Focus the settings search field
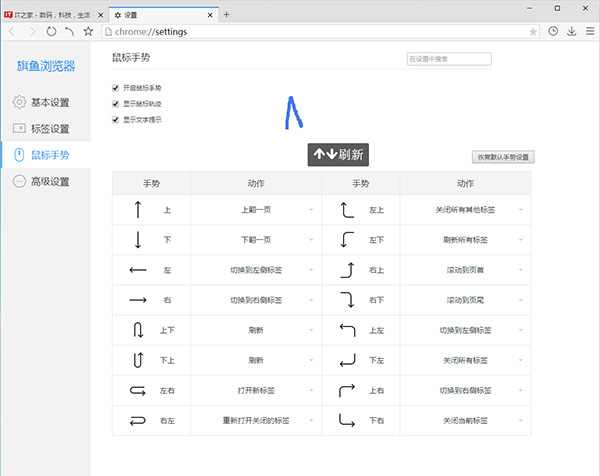This screenshot has height=476, width=600. 449,59
